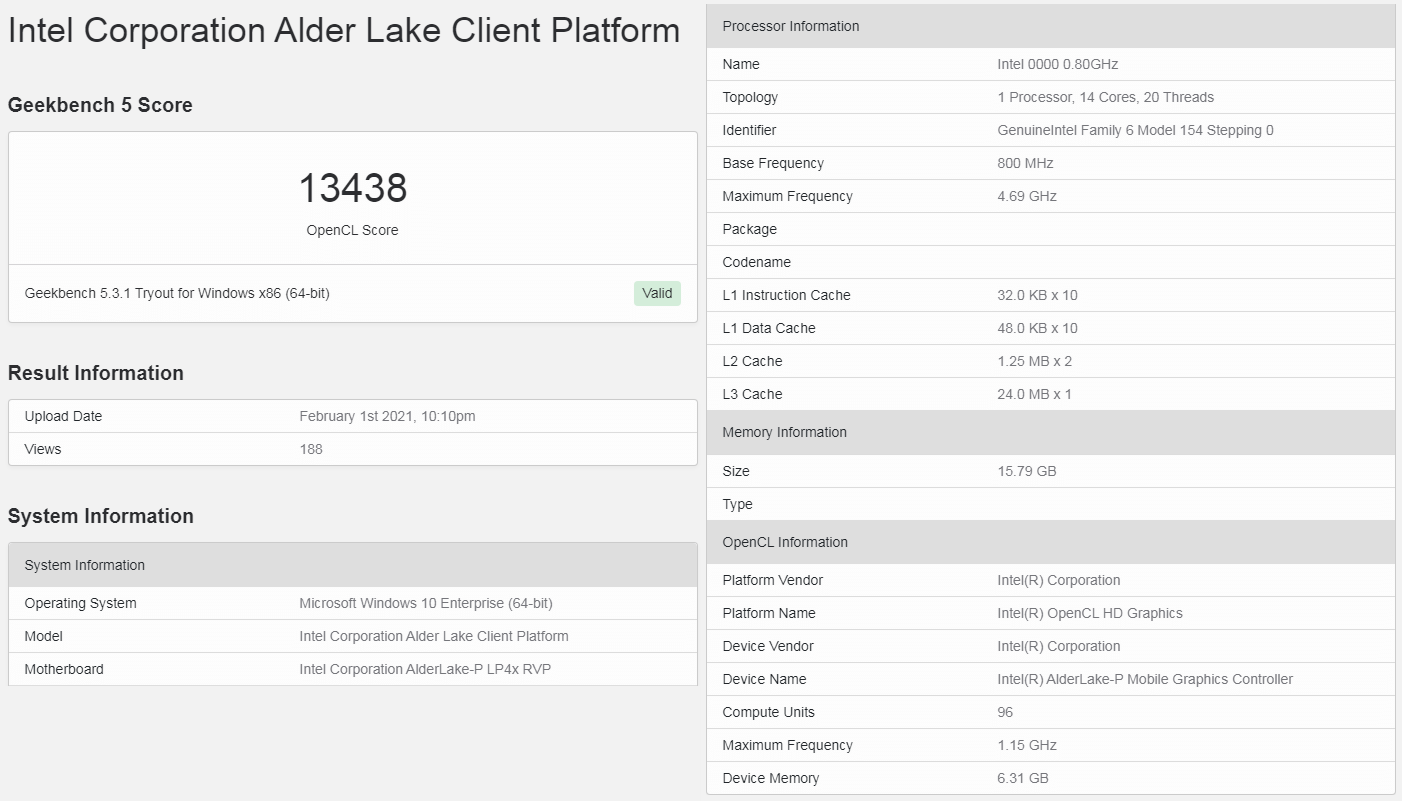Click 'Geekbench 5.3.1 Tryout for Windows x86 (64-bit)' text
This screenshot has width=1402, height=801.
tap(177, 293)
